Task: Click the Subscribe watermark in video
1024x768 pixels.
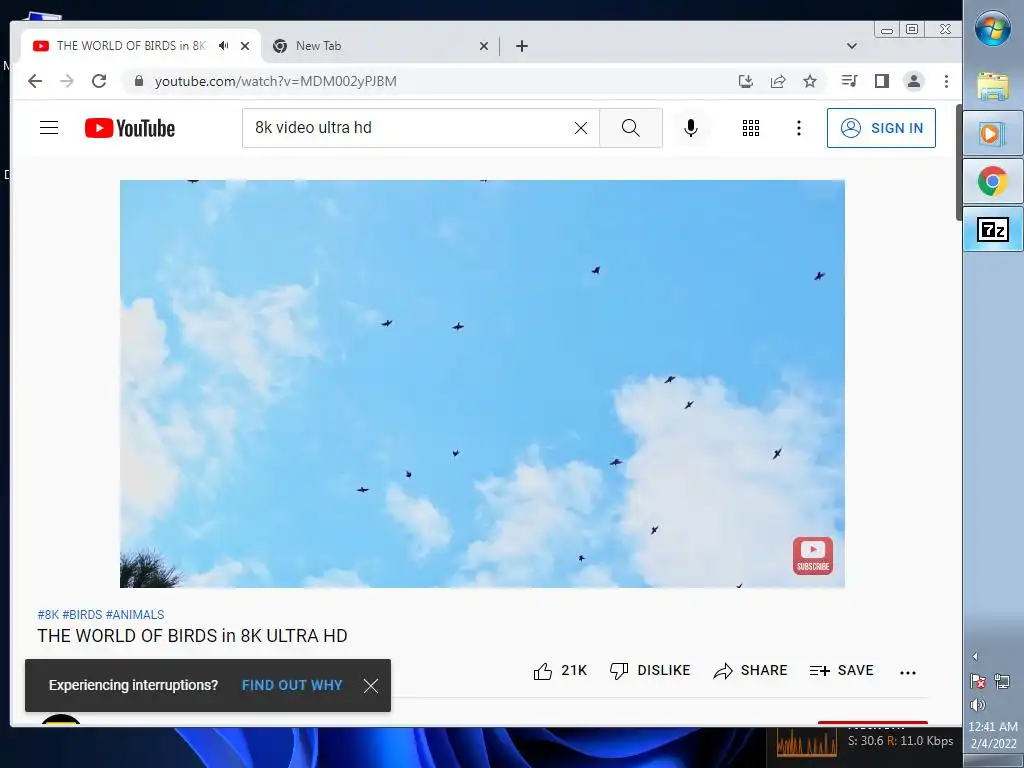Action: pos(812,556)
